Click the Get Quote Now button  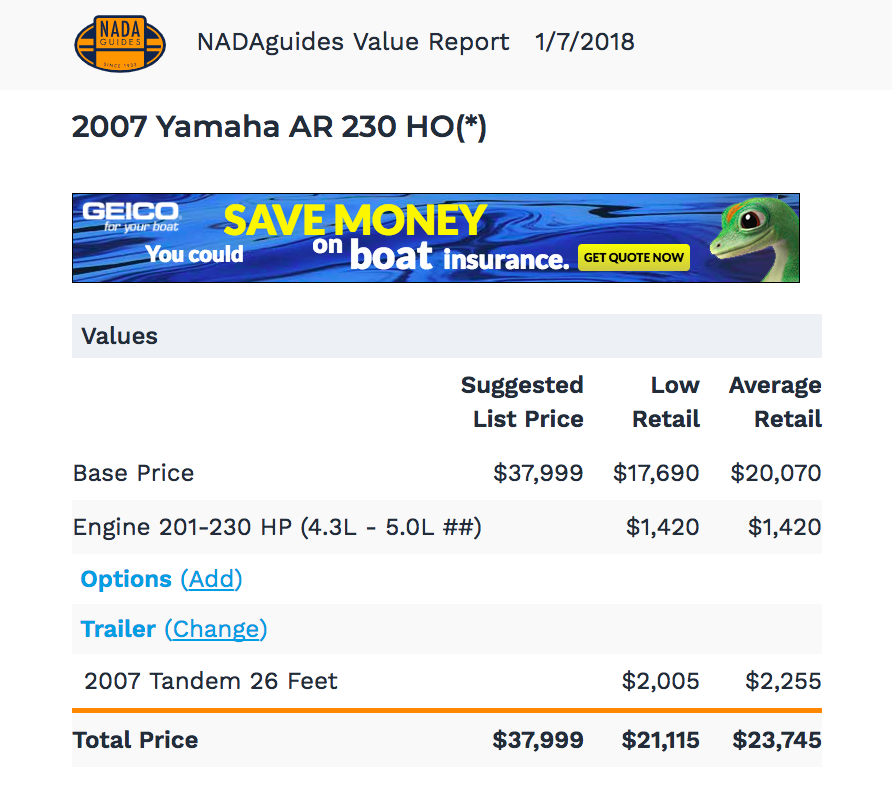pos(634,257)
